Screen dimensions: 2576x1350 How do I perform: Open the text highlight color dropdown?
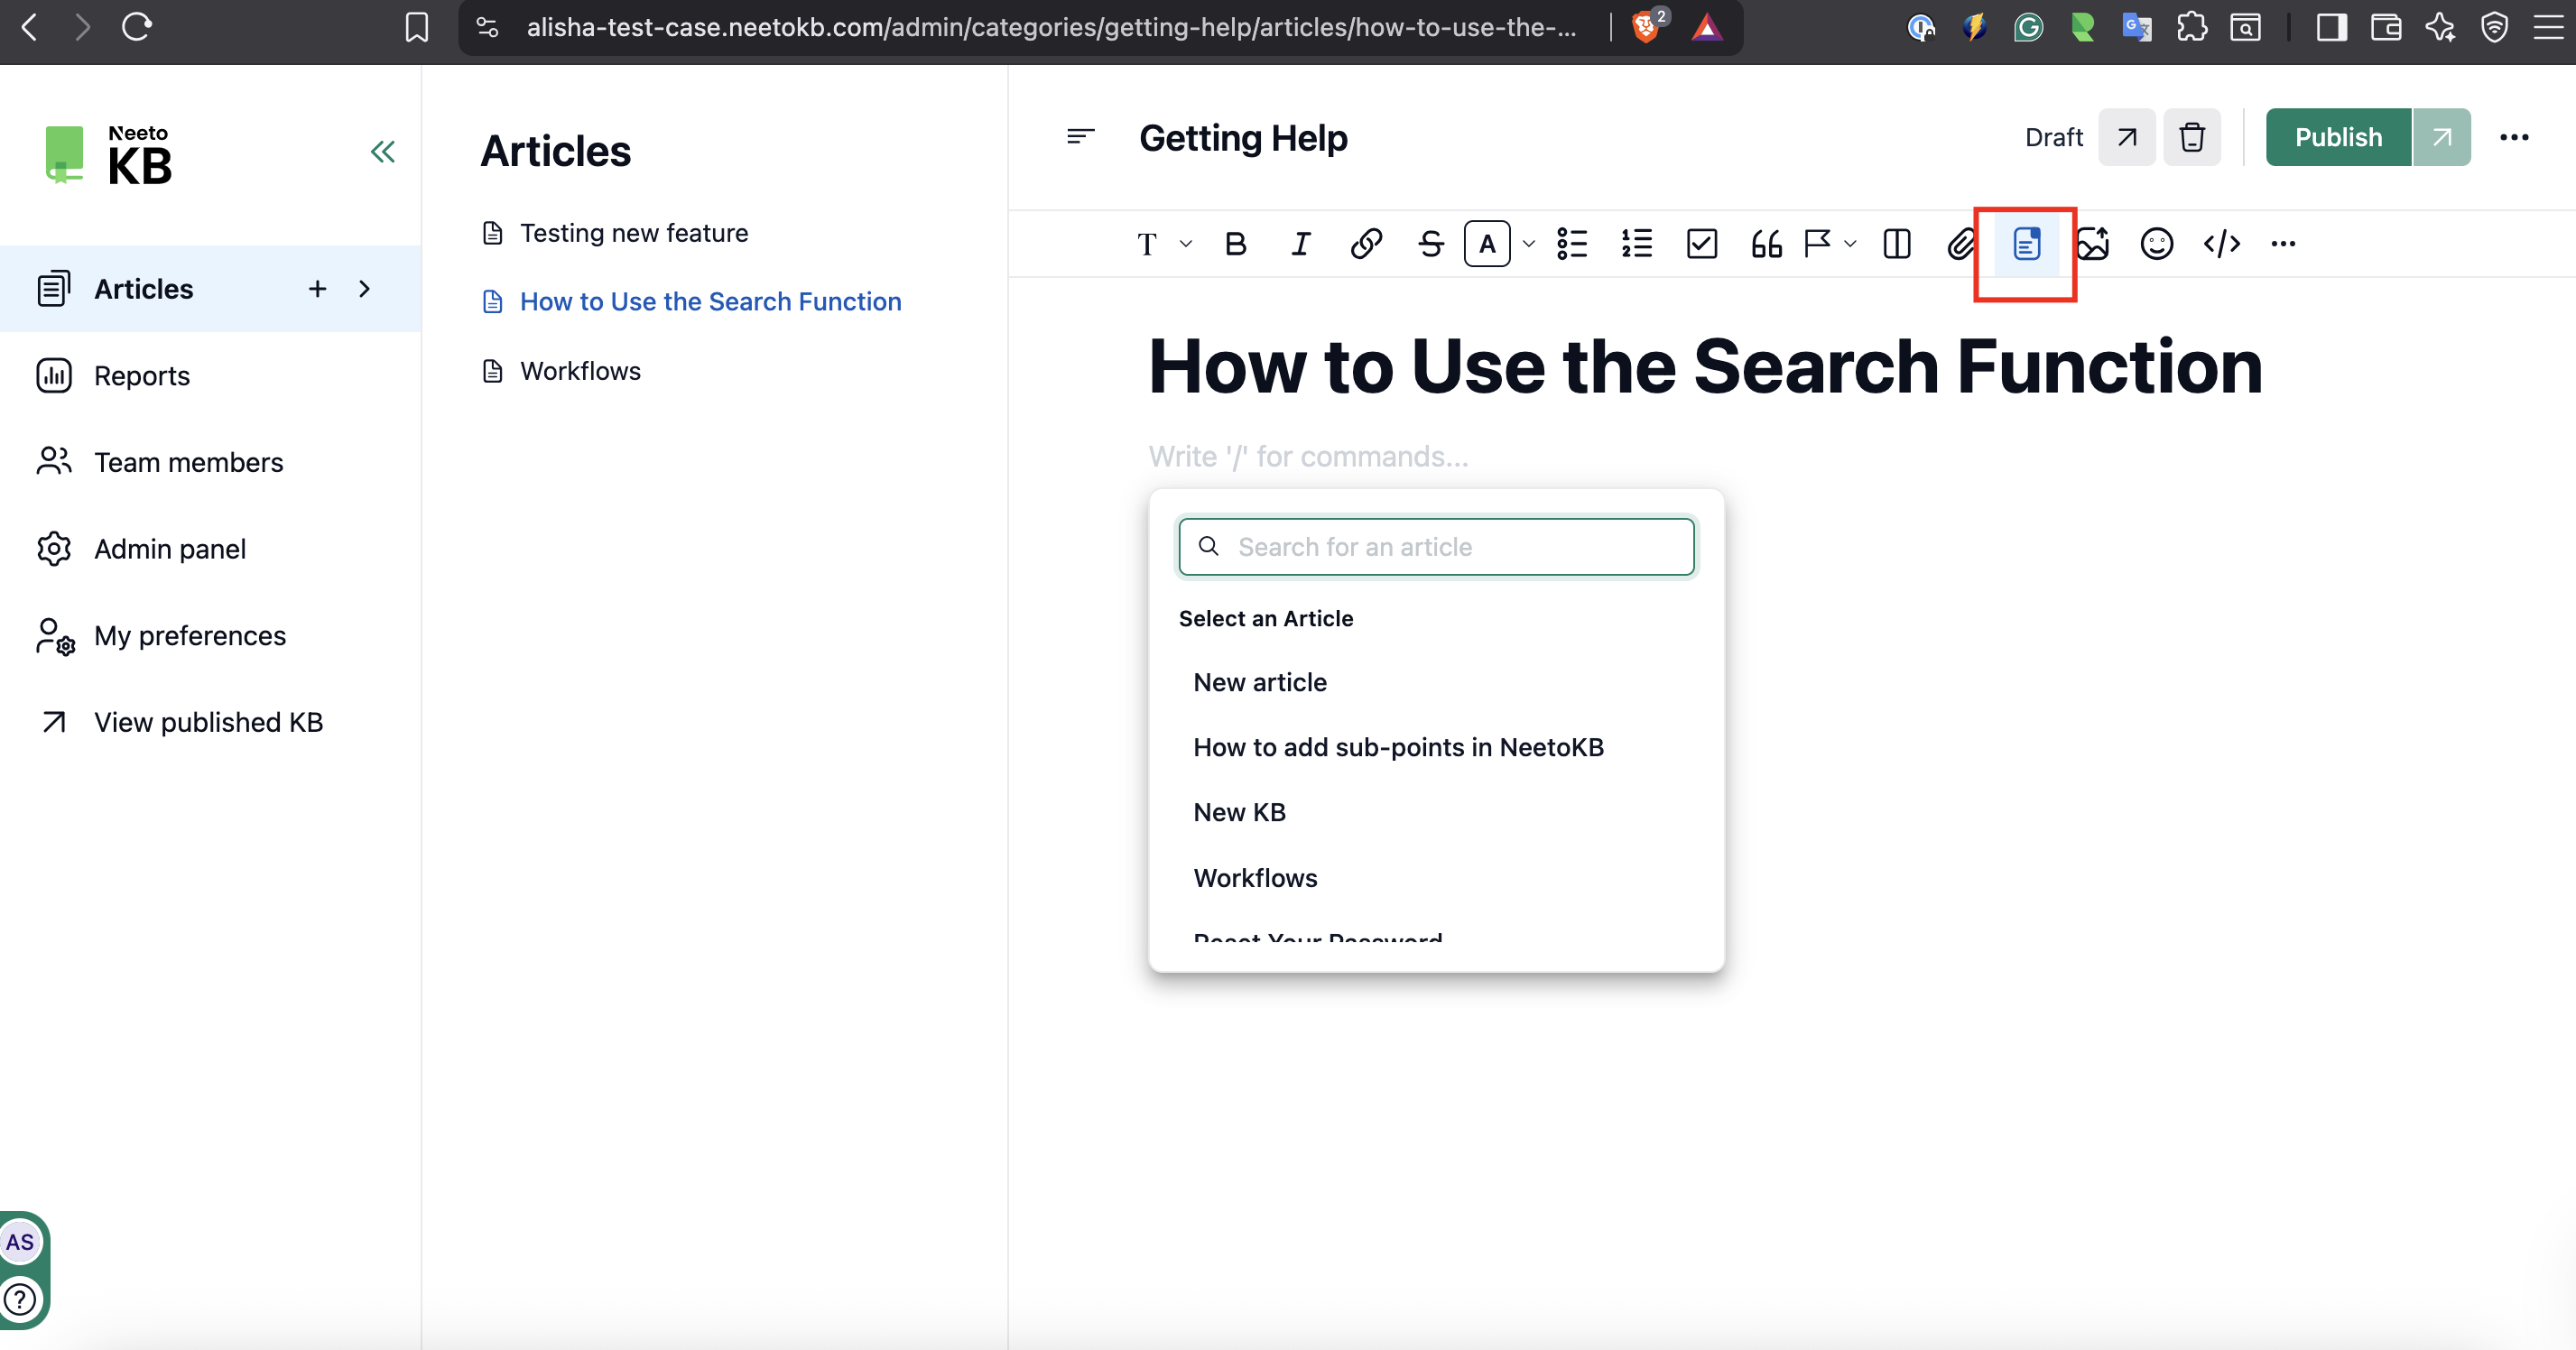click(x=1528, y=244)
